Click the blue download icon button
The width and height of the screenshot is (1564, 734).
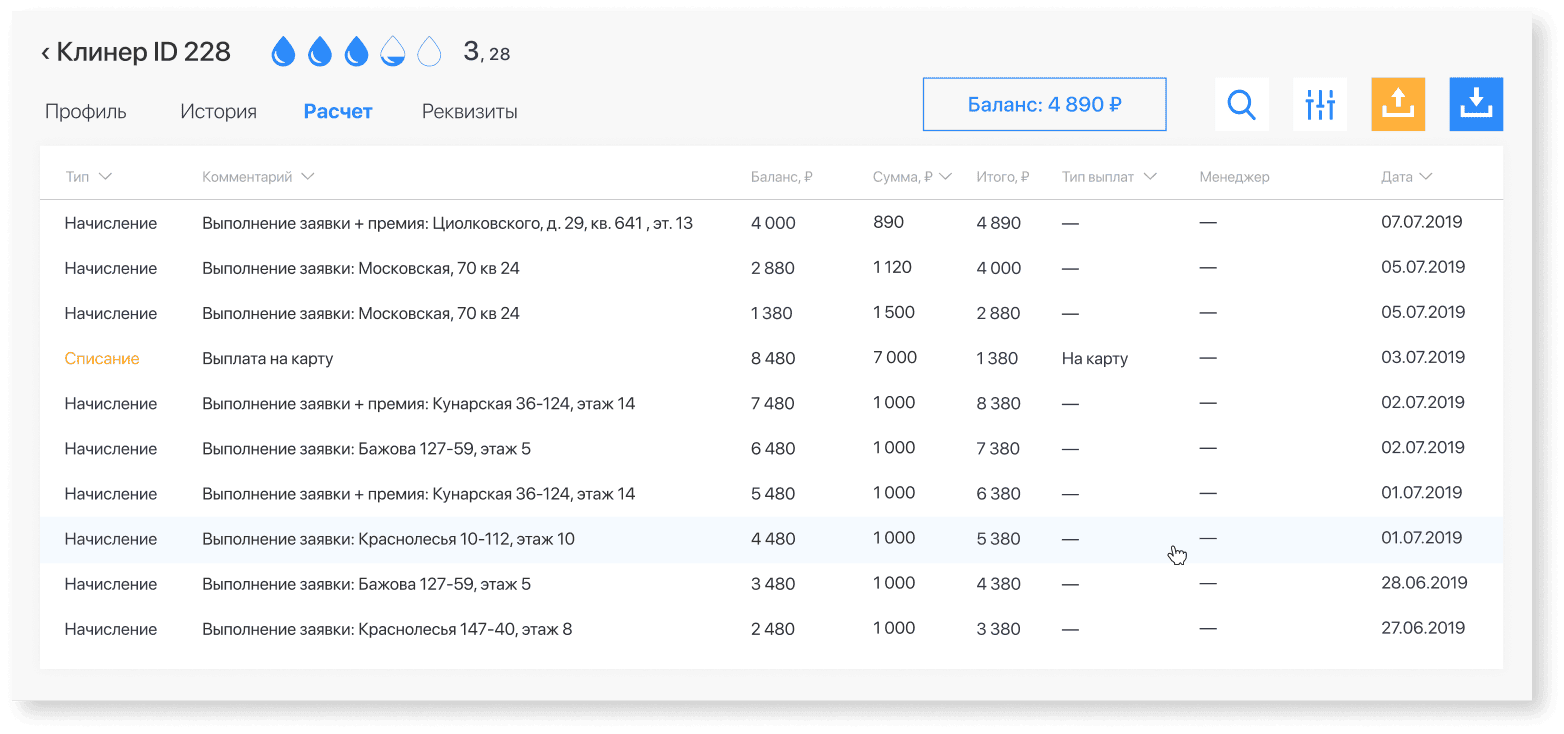point(1476,104)
